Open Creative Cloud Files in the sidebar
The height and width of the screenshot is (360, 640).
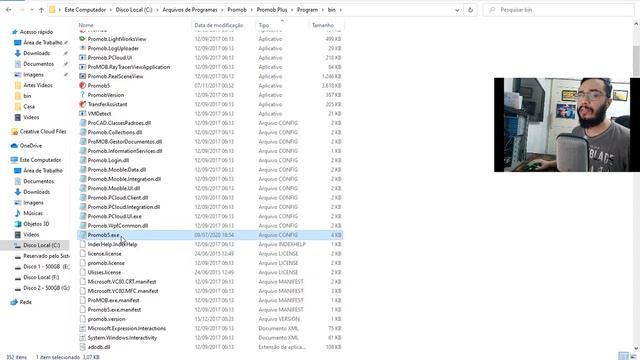click(42, 131)
